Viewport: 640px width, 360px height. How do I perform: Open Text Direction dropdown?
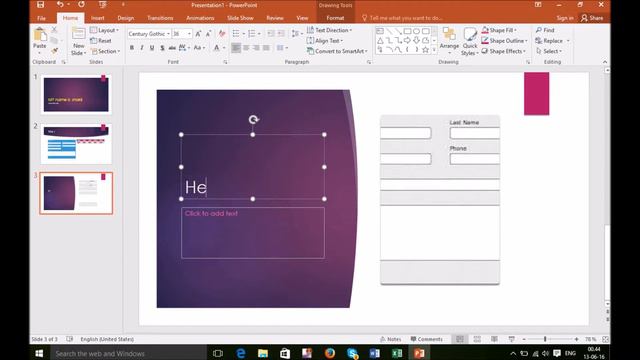pyautogui.click(x=329, y=30)
